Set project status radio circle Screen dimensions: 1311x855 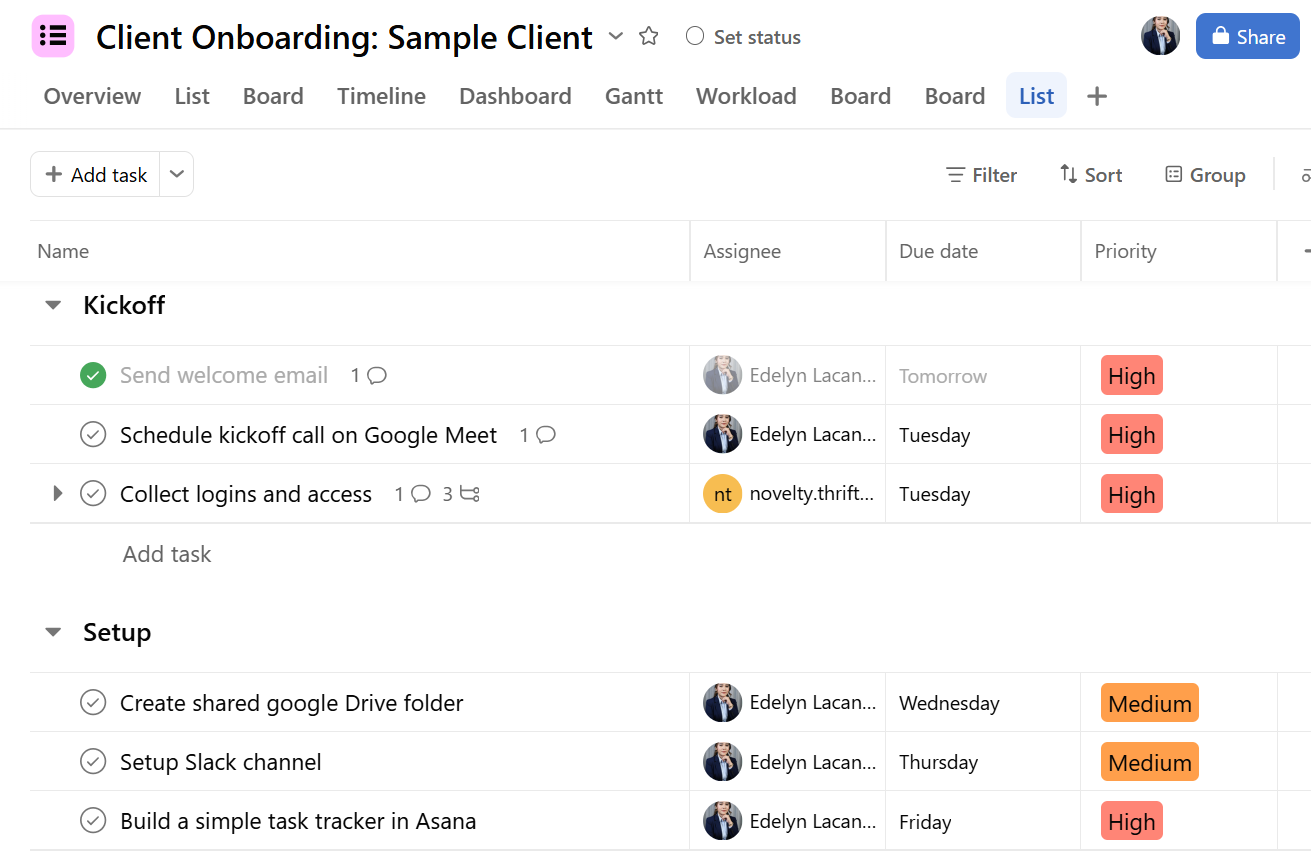click(695, 37)
